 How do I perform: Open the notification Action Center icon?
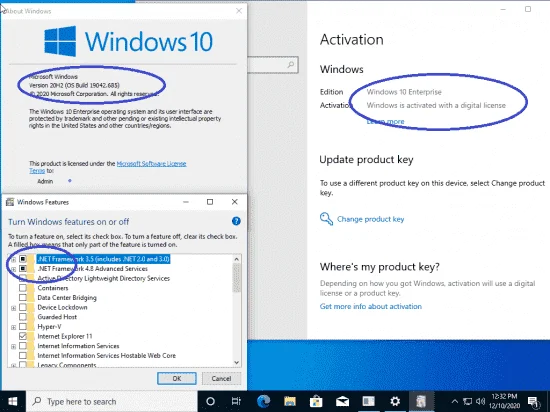(534, 401)
